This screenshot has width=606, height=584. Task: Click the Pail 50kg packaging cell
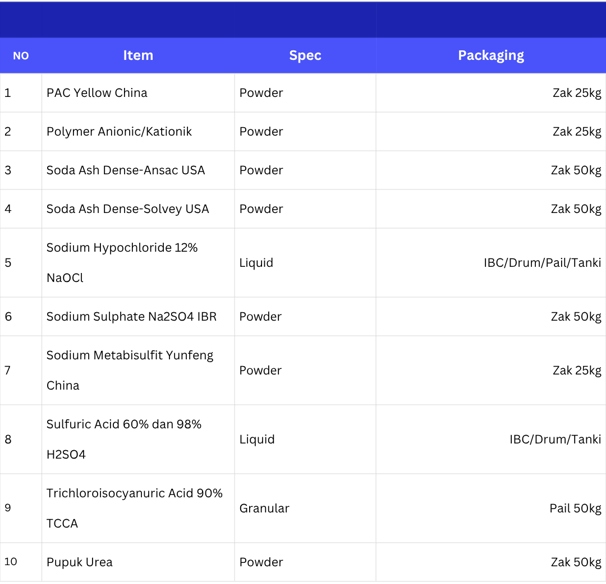(x=491, y=508)
